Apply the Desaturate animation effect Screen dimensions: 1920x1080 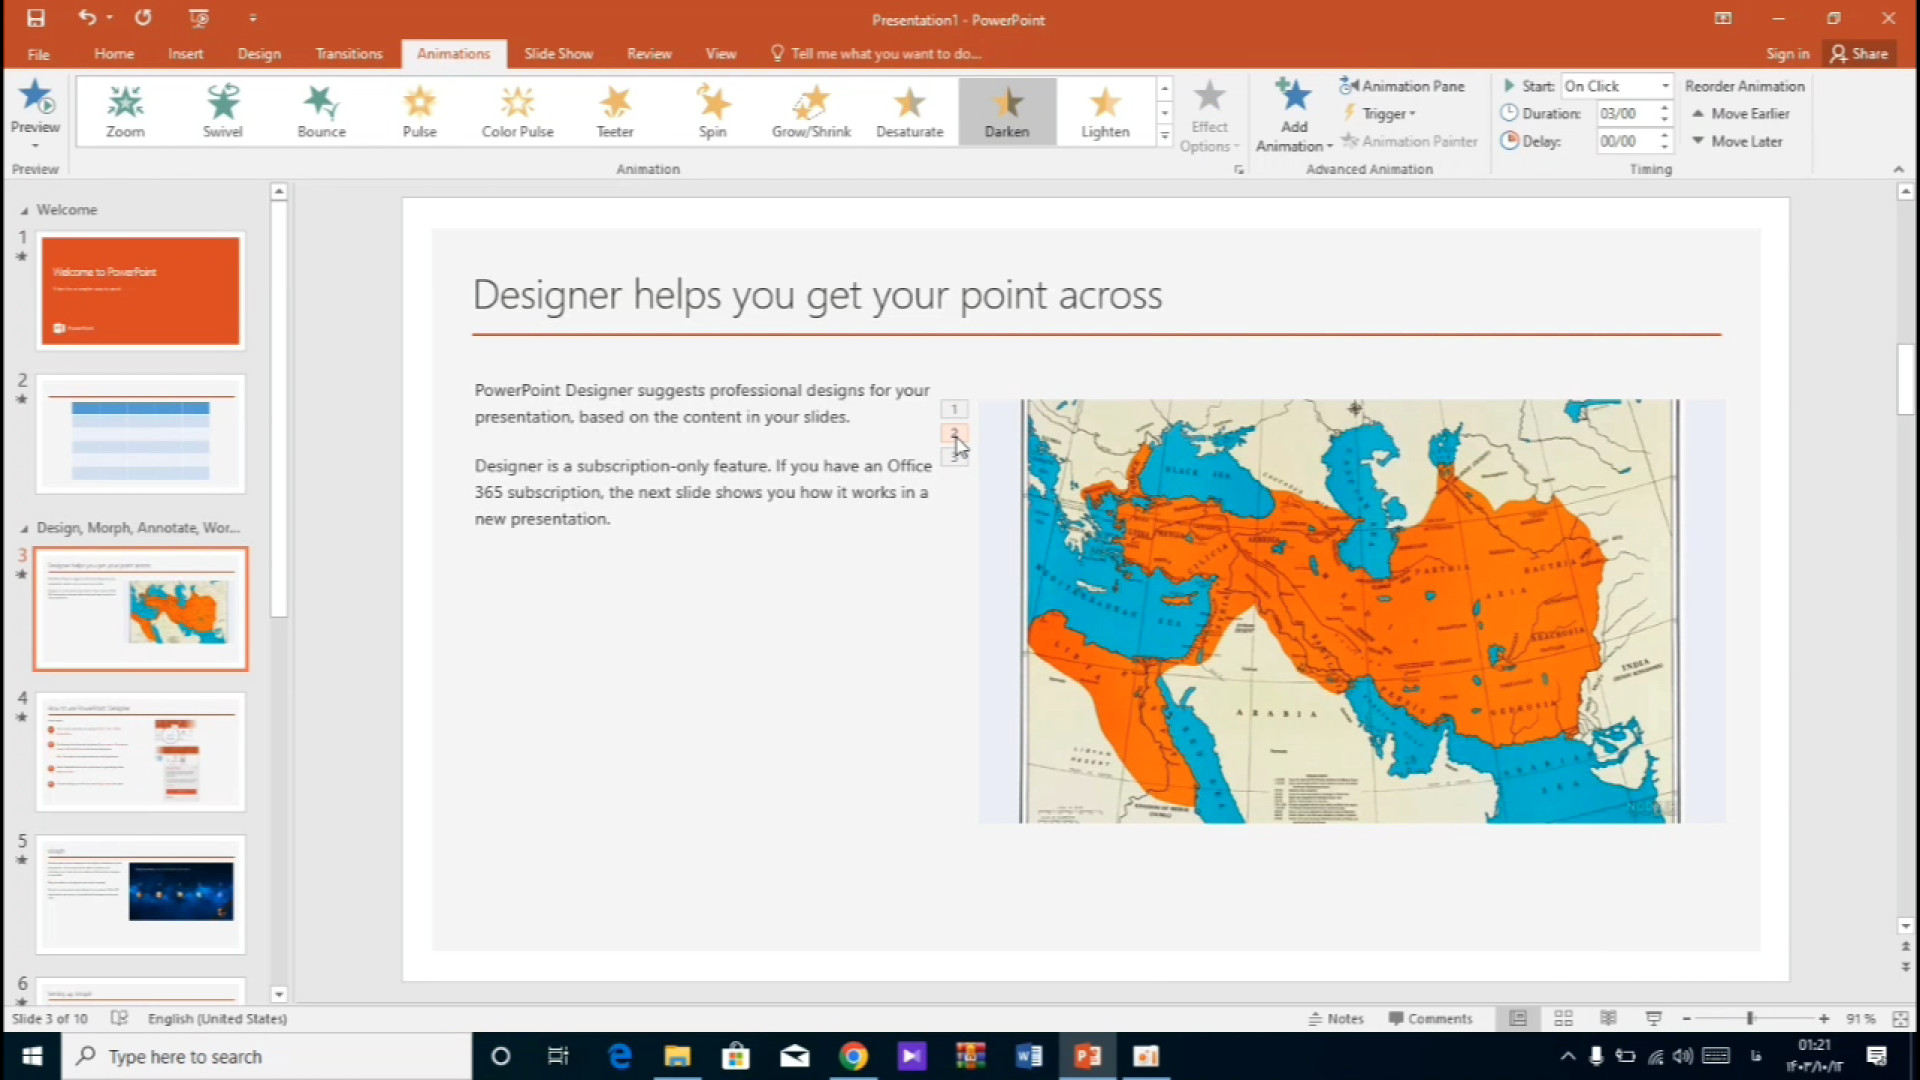(x=909, y=112)
